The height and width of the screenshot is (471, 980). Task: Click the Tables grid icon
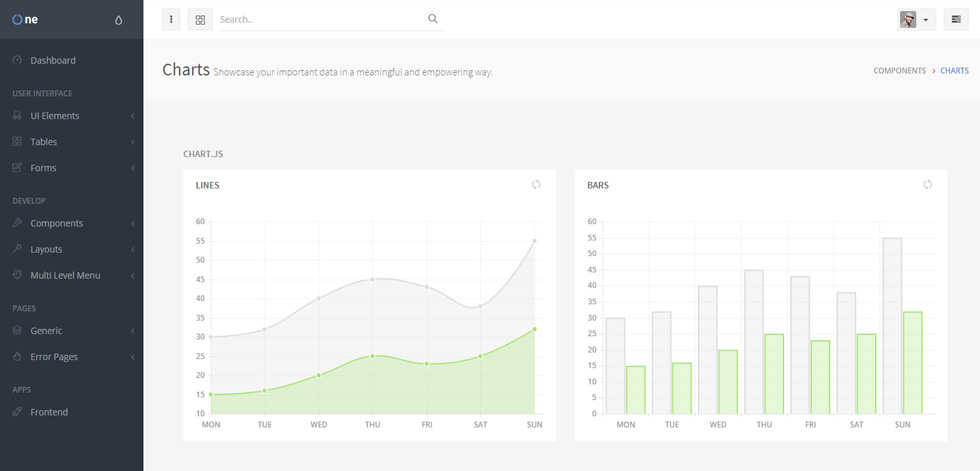tap(18, 142)
